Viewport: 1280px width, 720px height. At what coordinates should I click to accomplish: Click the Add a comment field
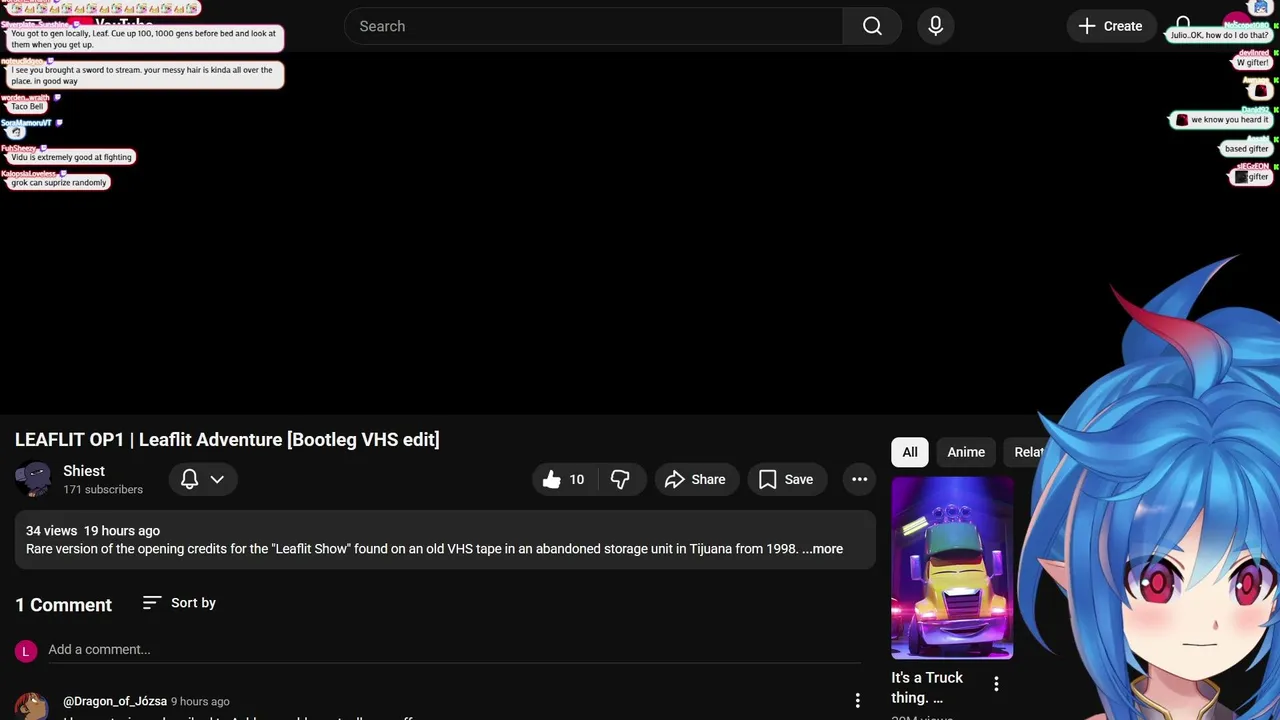[454, 650]
